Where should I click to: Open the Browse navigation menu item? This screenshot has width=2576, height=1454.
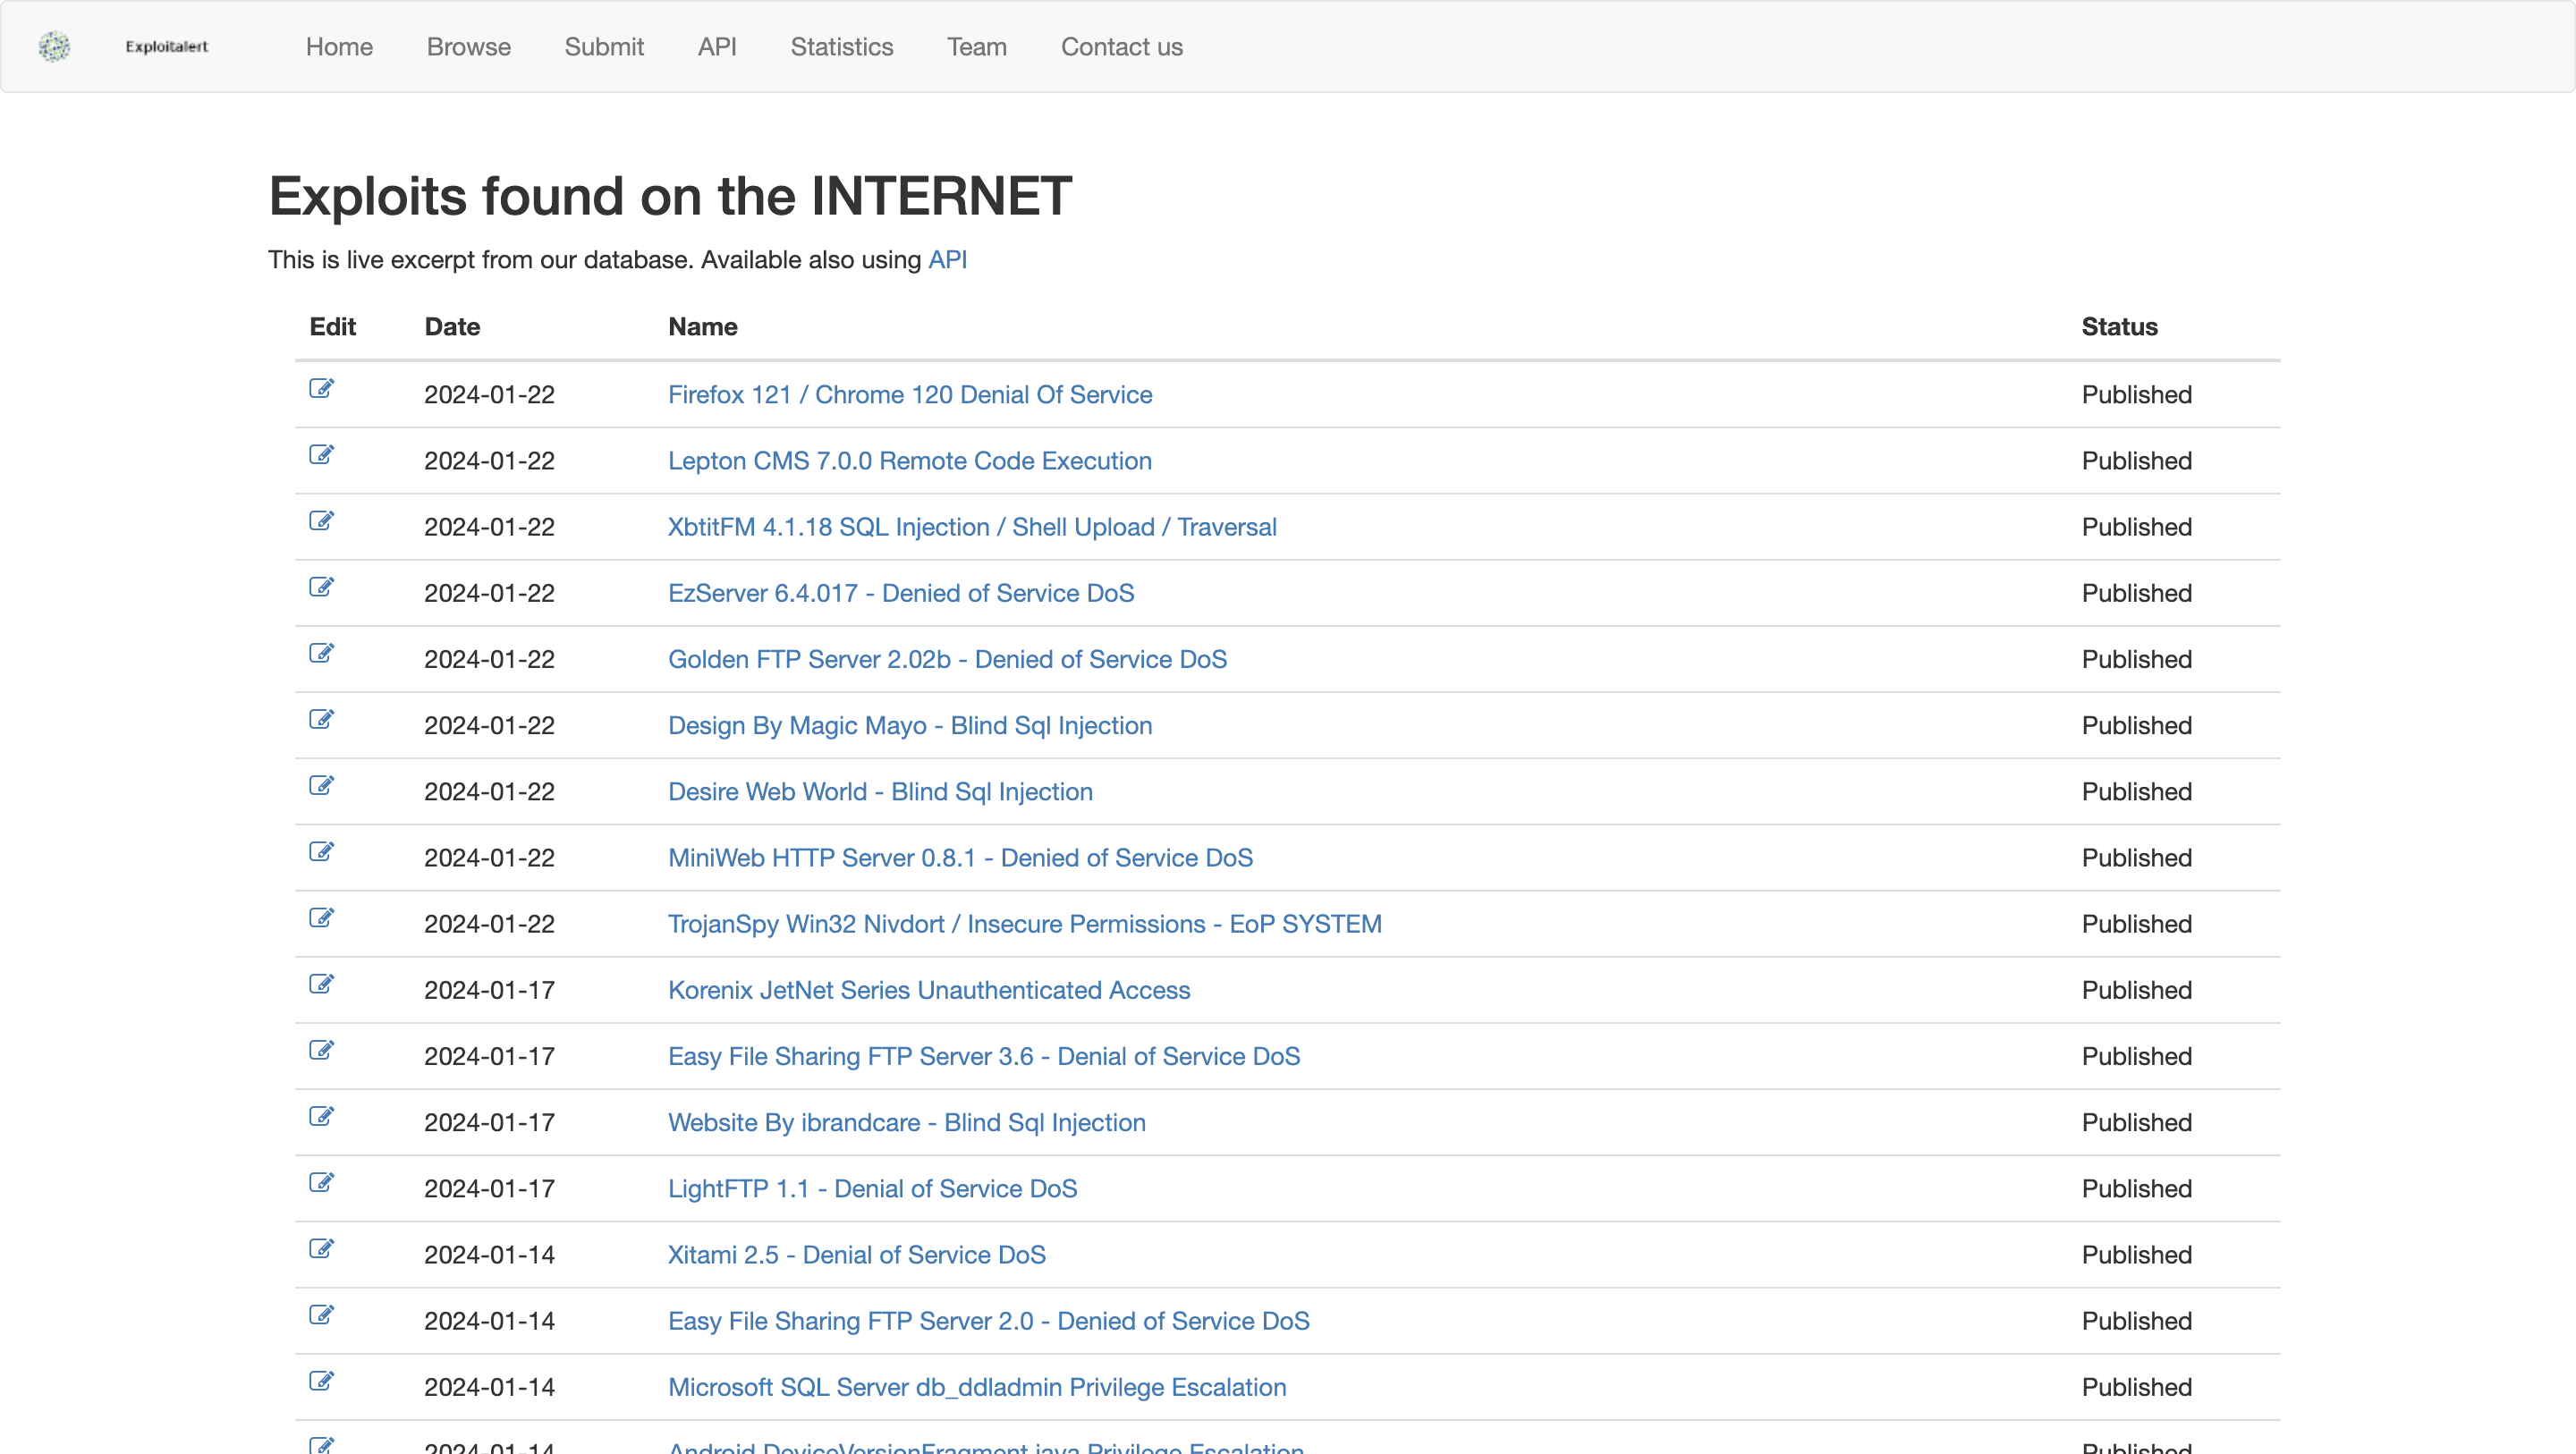(469, 46)
